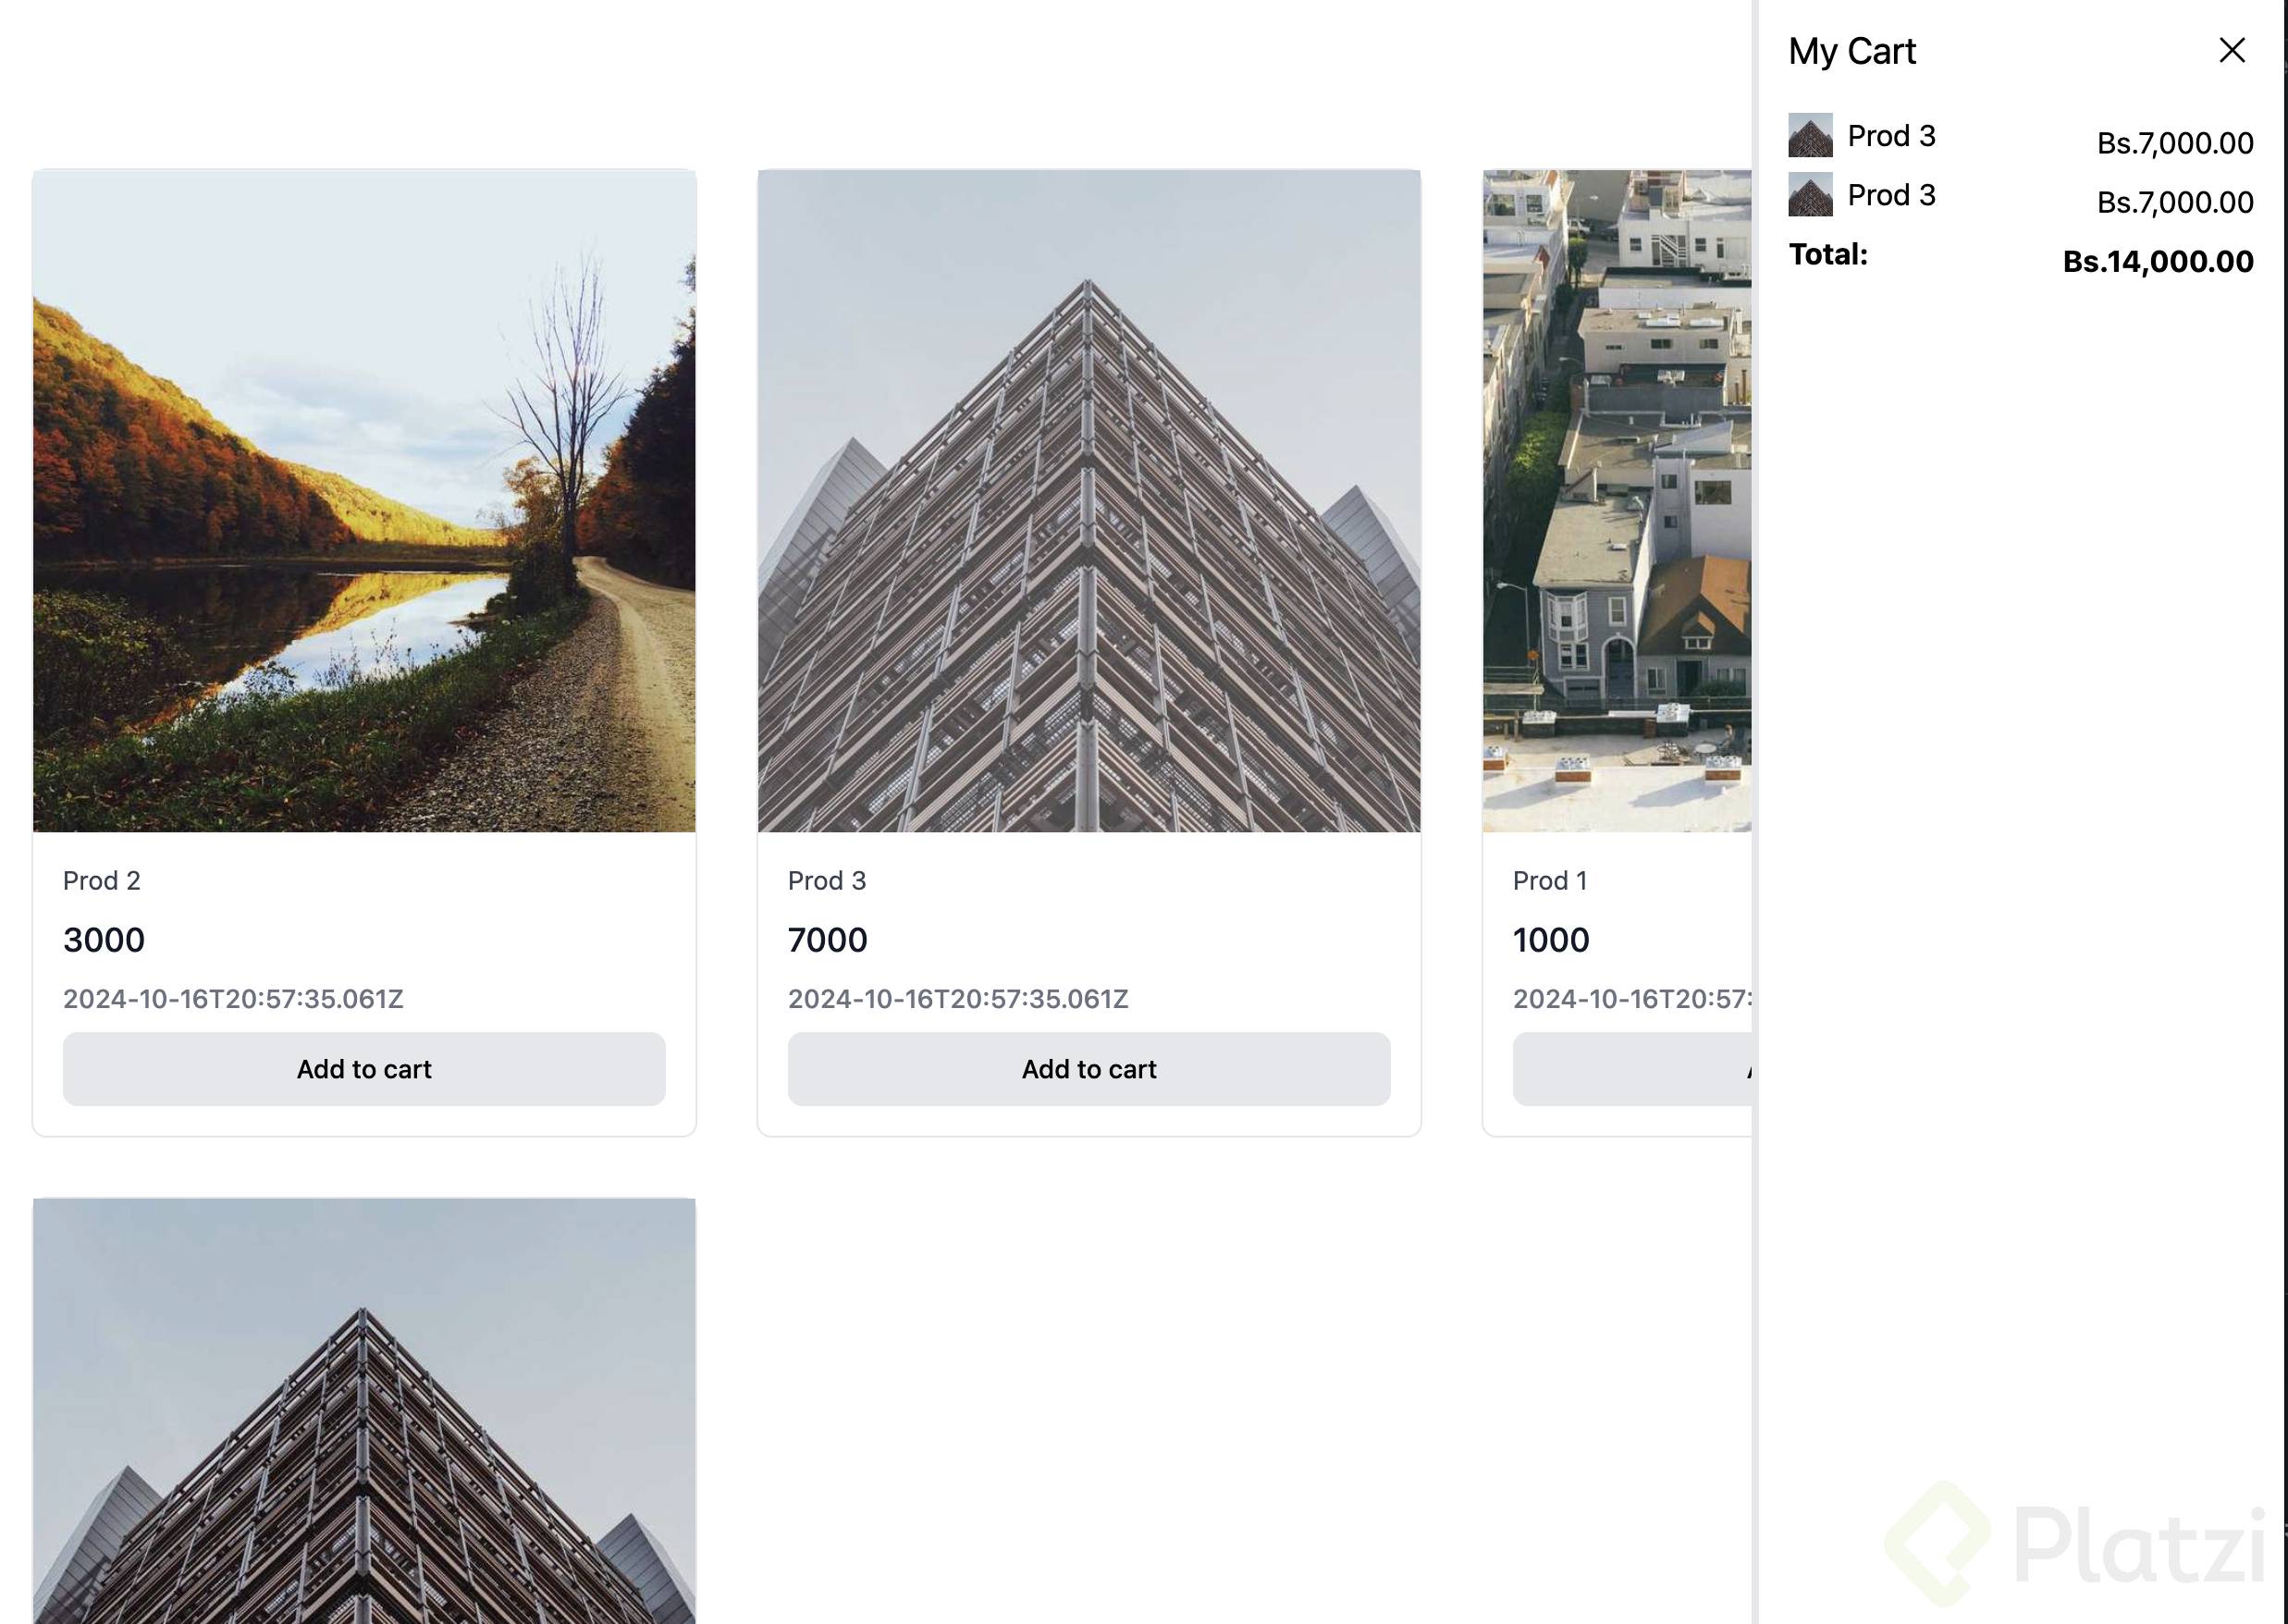Open the Prod 1 aerial houses image
This screenshot has width=2288, height=1624.
[x=1617, y=501]
